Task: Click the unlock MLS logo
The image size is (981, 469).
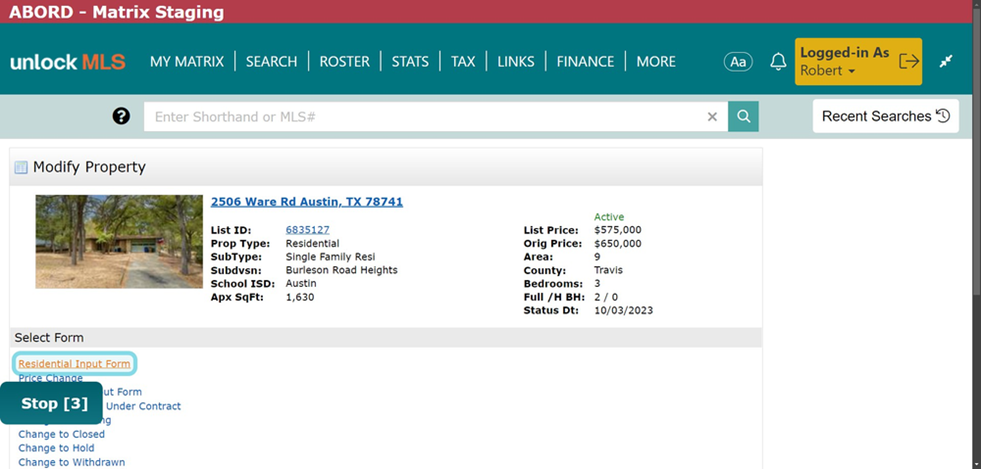Action: coord(68,61)
